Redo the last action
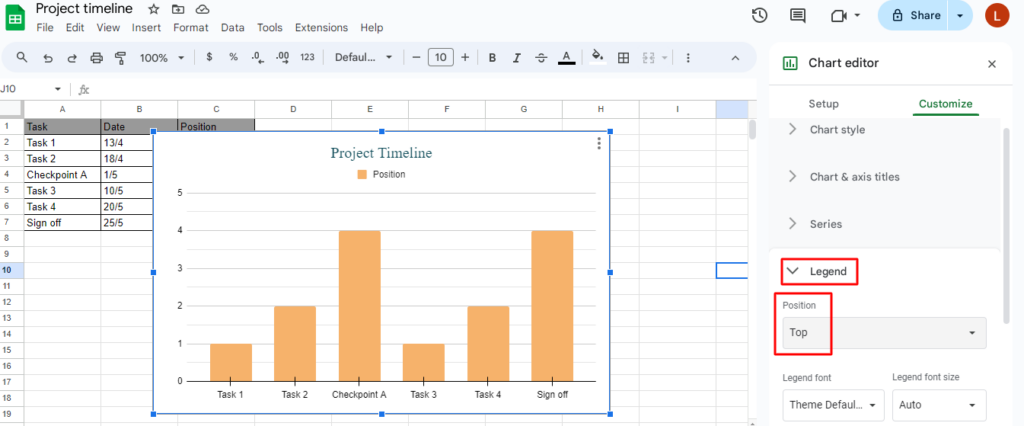This screenshot has width=1024, height=426. coord(72,58)
